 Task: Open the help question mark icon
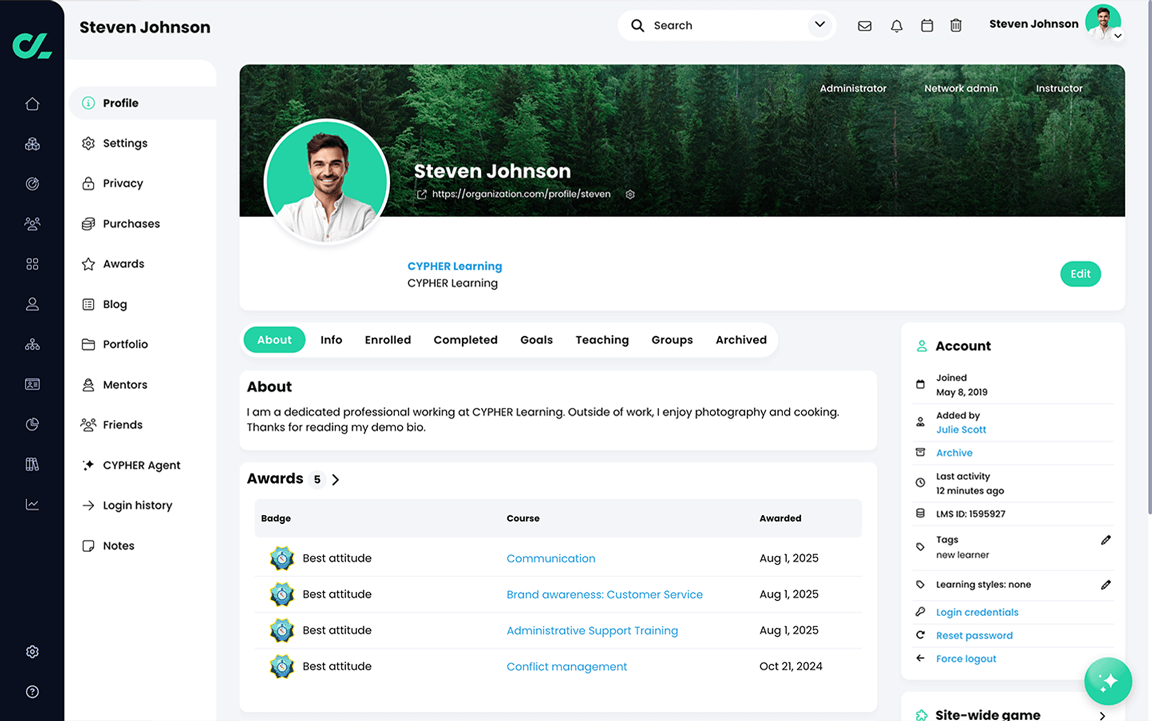pos(32,692)
